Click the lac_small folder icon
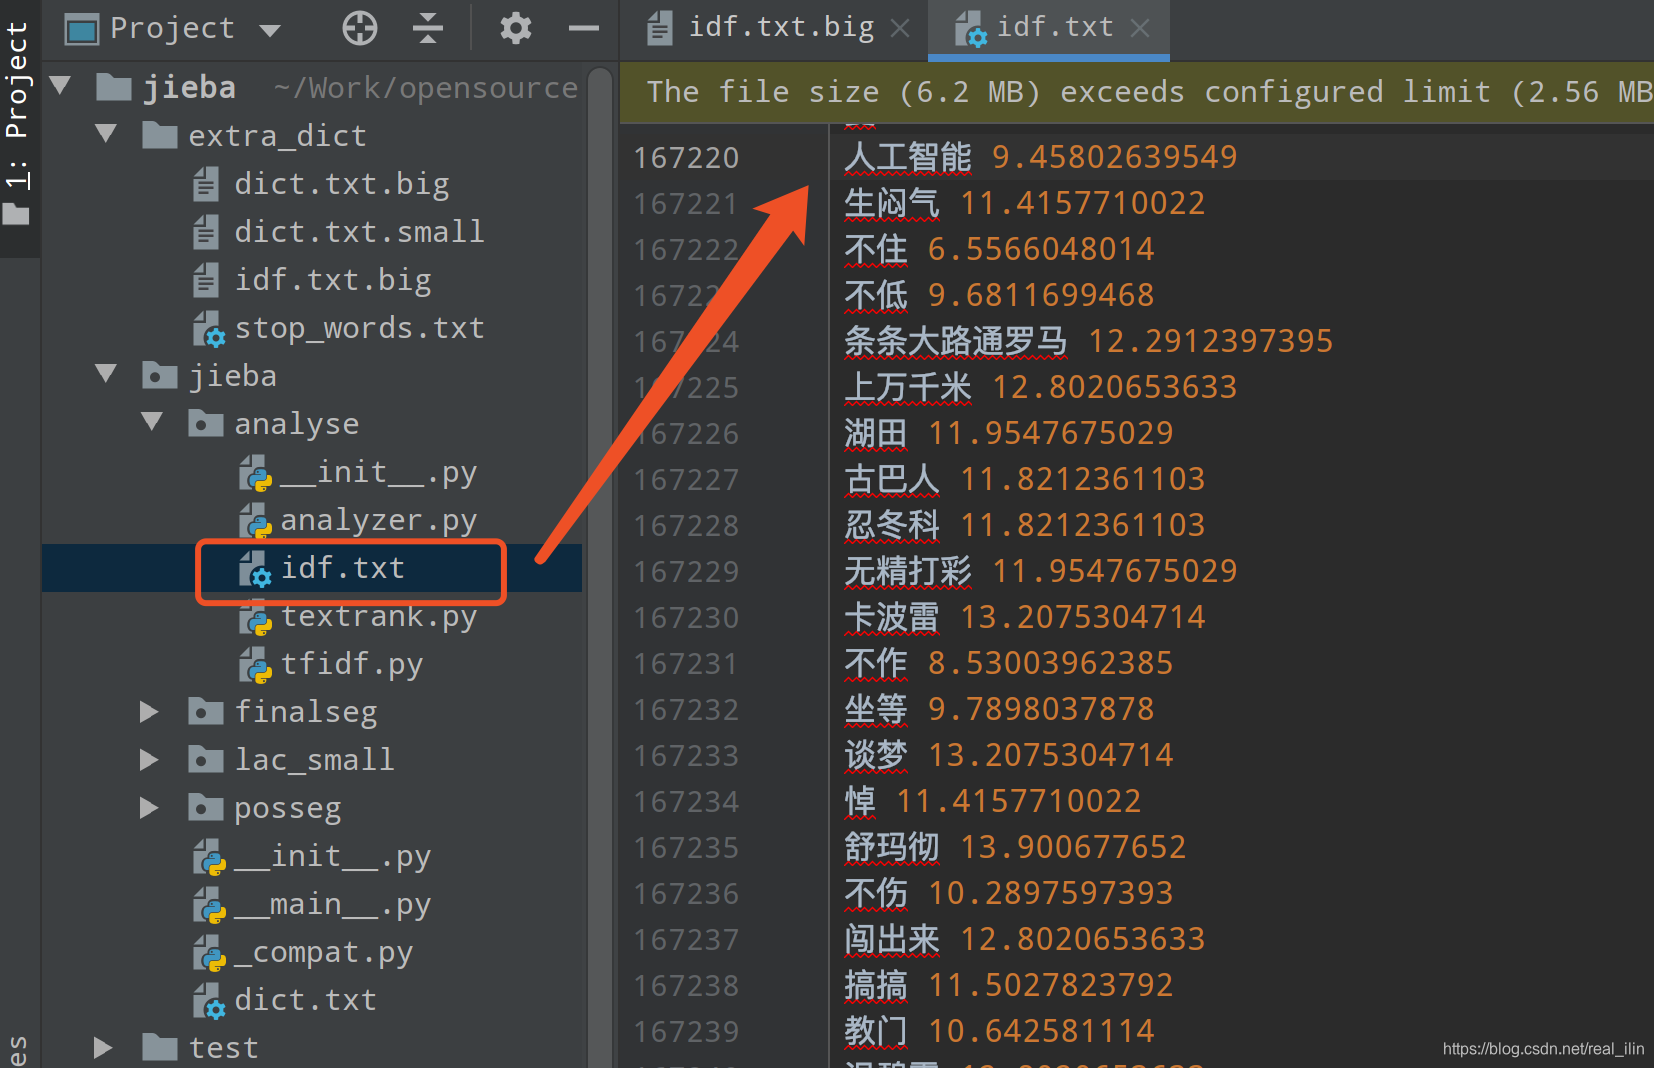1654x1068 pixels. pos(206,759)
